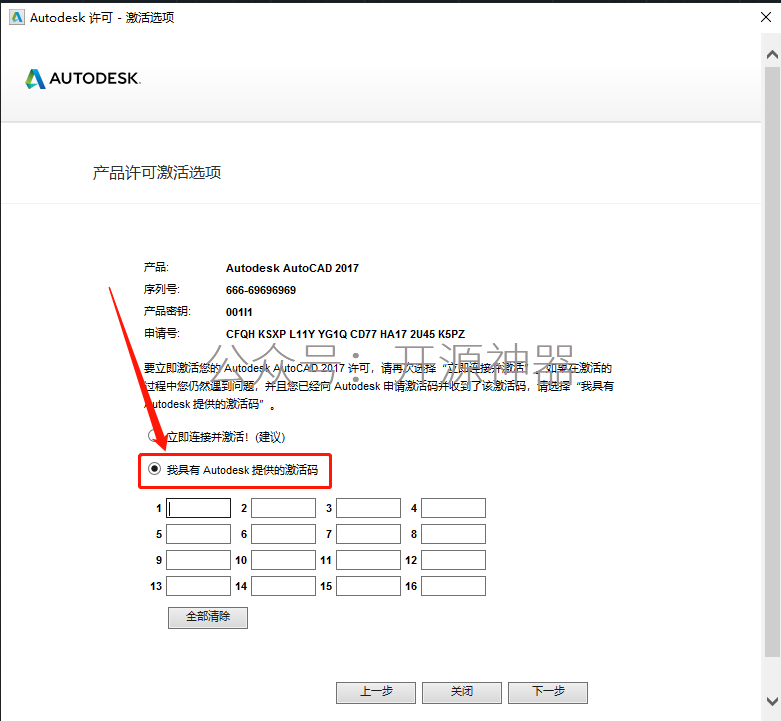The height and width of the screenshot is (721, 781).
Task: Click activation code field 9
Action: (198, 560)
